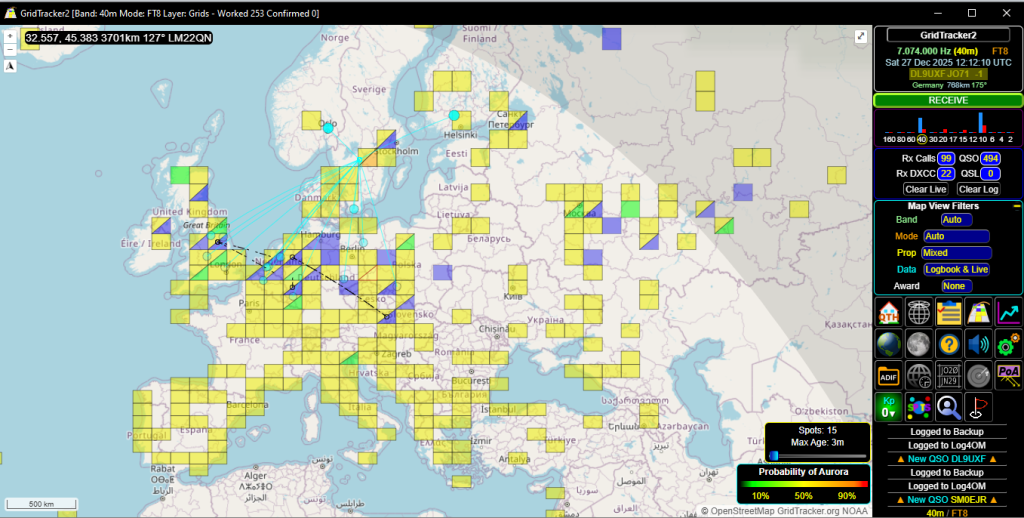The image size is (1024, 518).
Task: Open the ADIF log folder icon
Action: [889, 376]
